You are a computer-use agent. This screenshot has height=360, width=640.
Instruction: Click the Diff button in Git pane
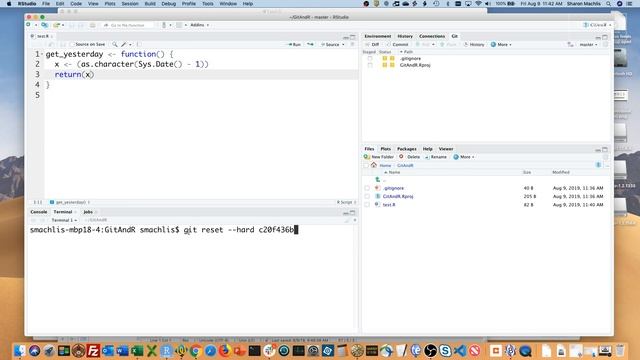coord(373,44)
